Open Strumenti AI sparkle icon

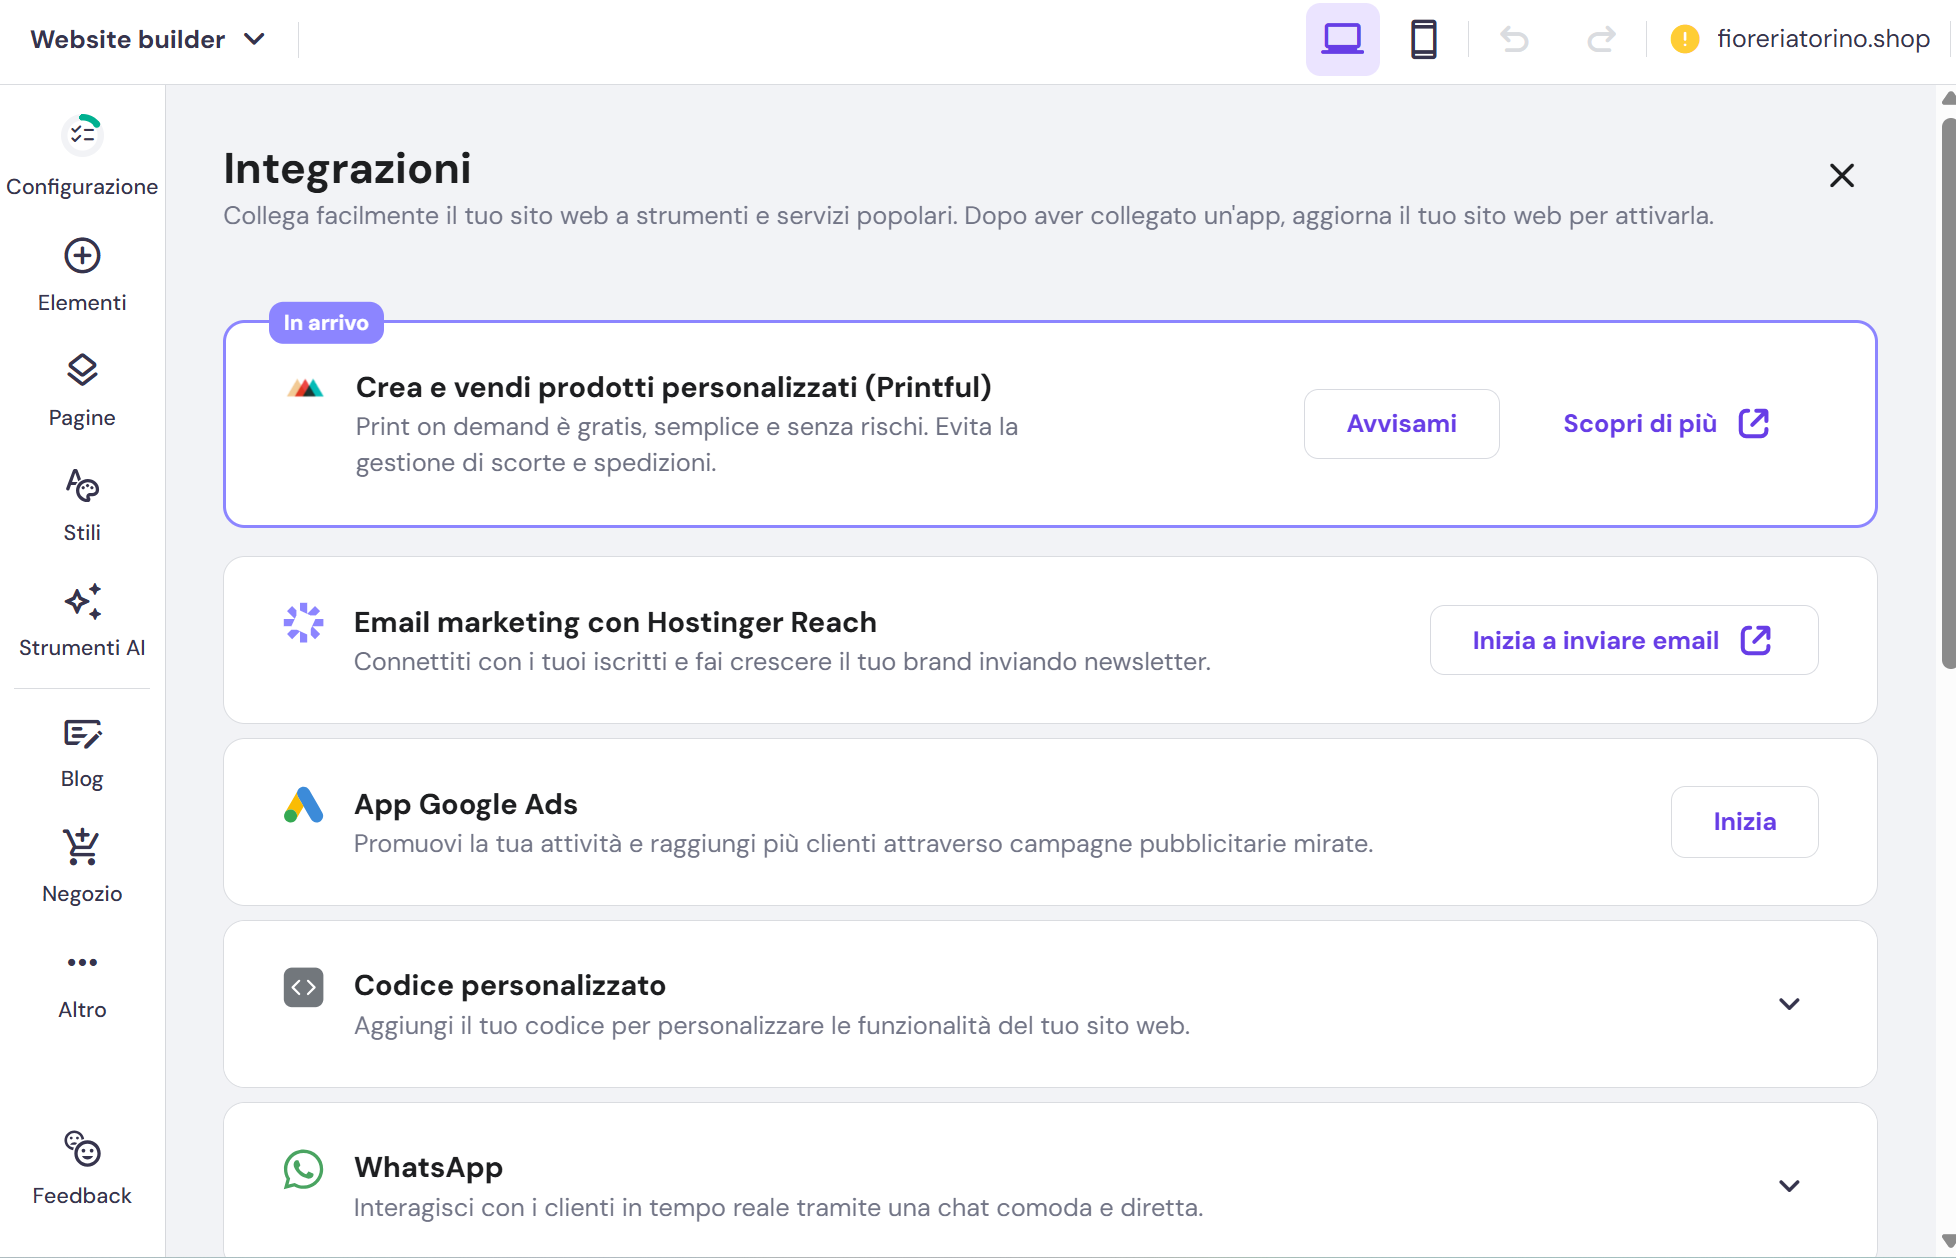pos(82,601)
